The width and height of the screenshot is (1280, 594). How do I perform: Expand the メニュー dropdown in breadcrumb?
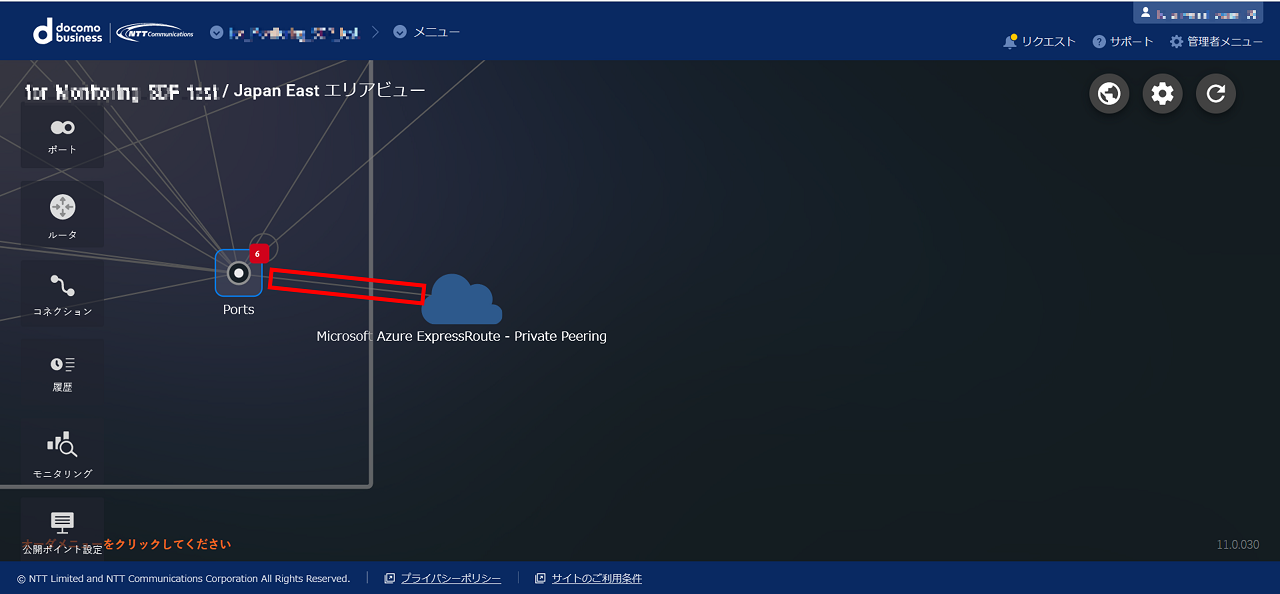point(427,32)
